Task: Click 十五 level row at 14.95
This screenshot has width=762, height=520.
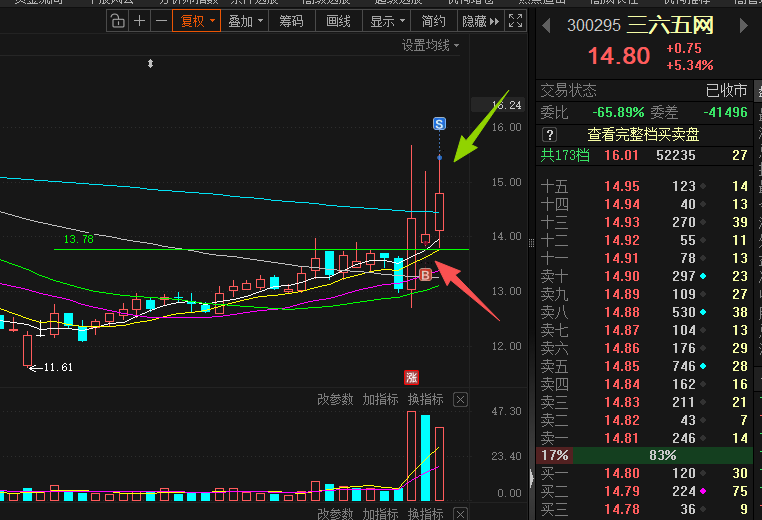Action: click(644, 186)
